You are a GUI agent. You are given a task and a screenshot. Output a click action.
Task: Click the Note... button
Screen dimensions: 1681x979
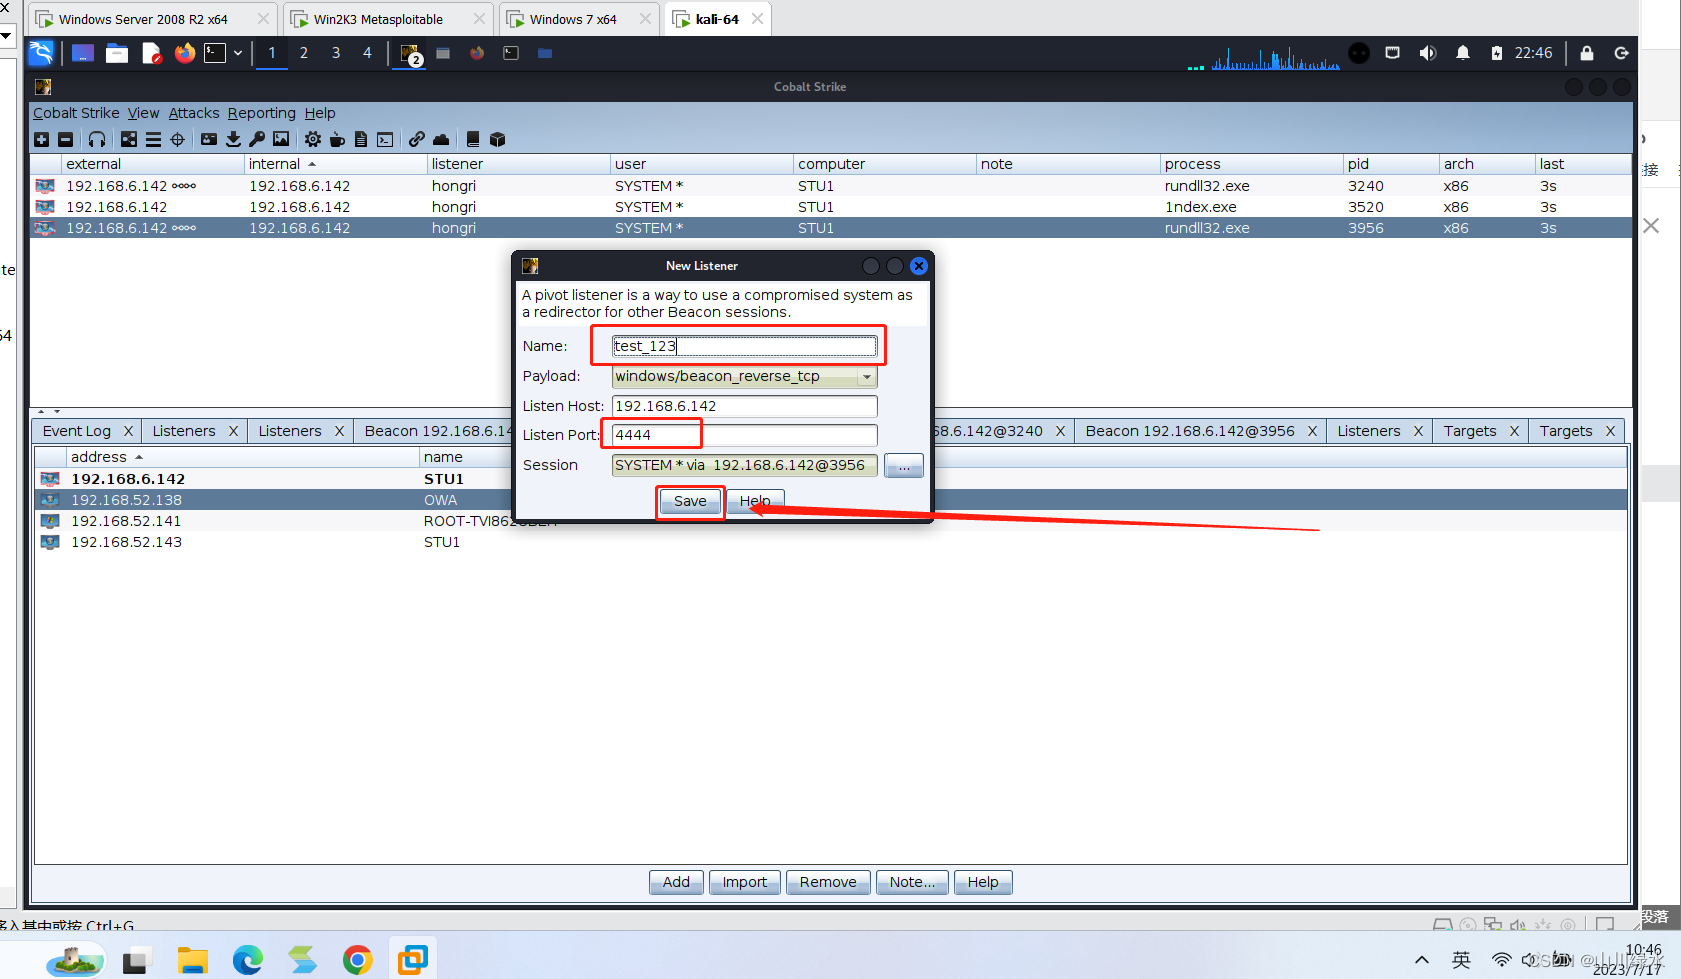(912, 882)
